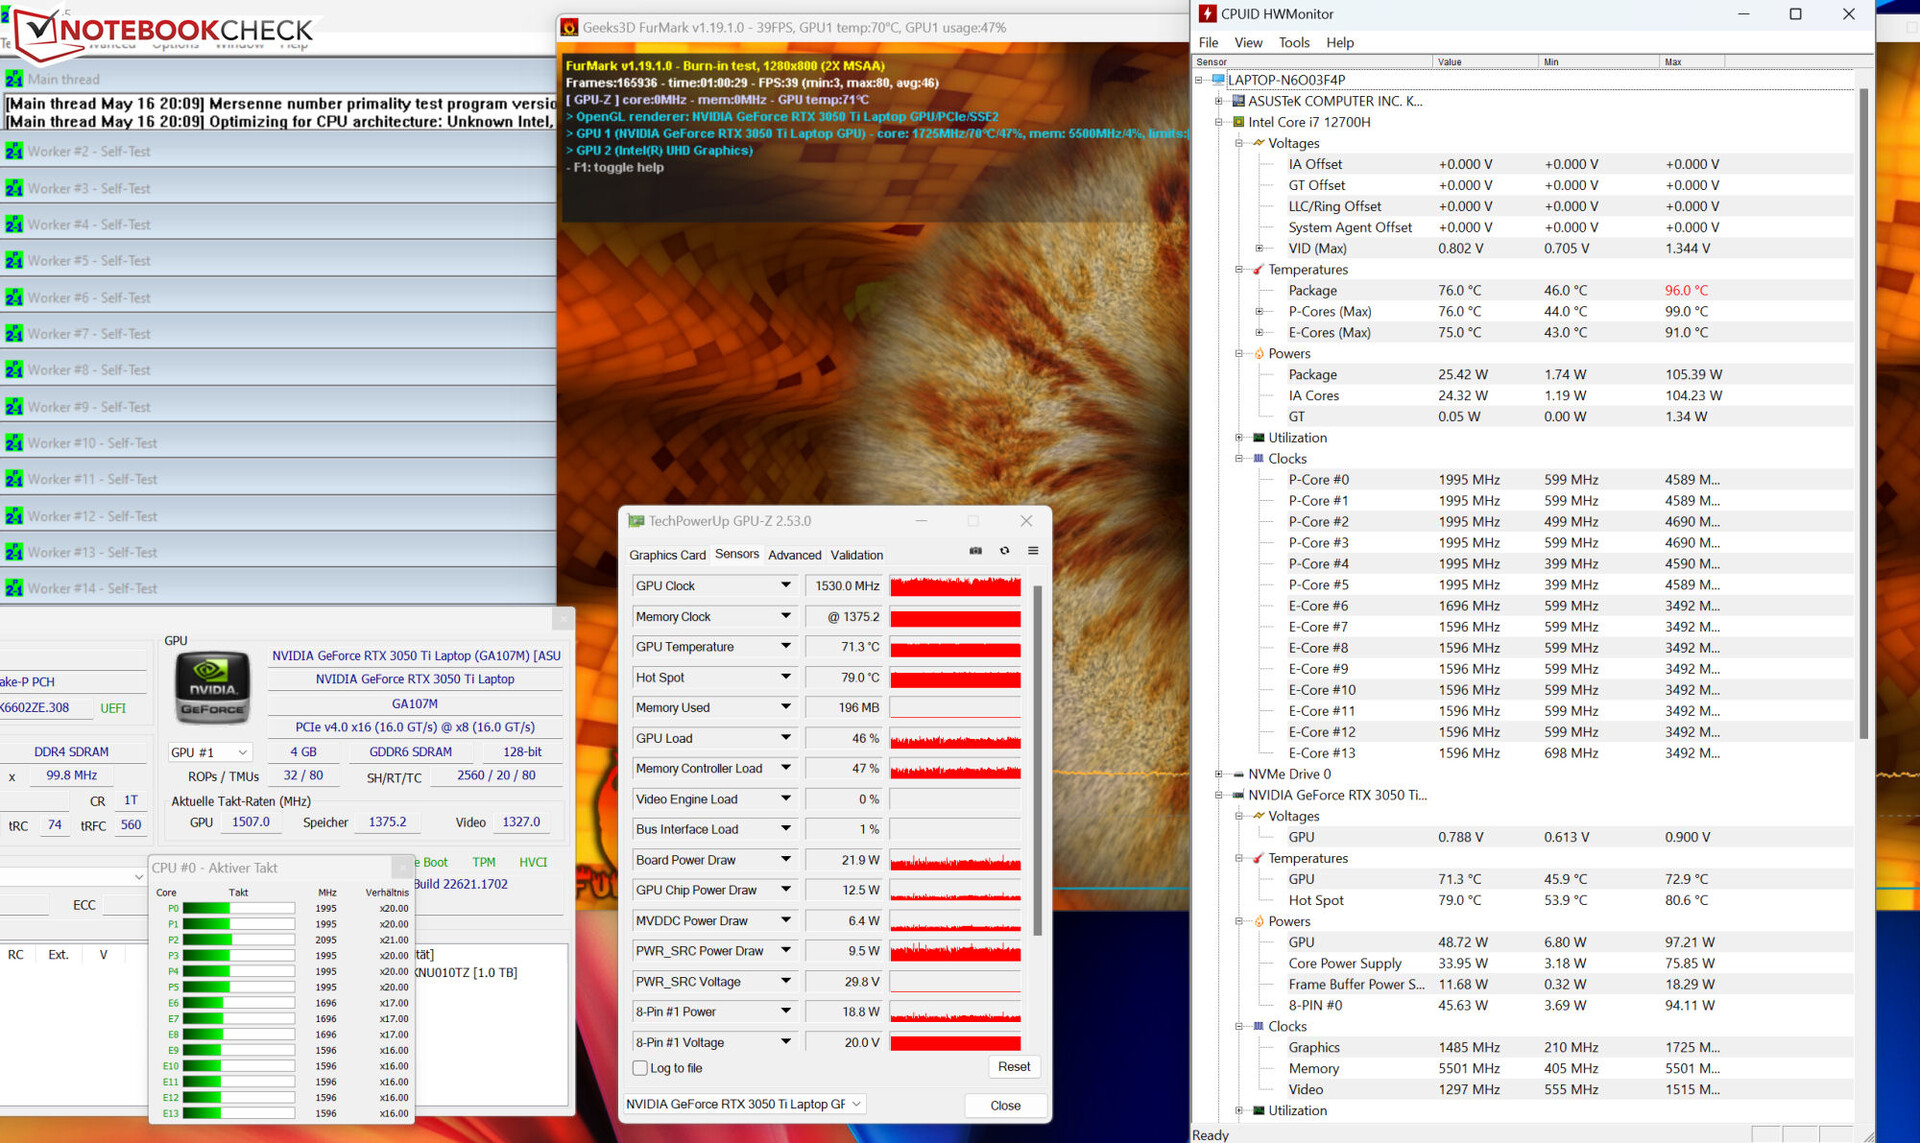Click the P0 core clock bar
Screen dimensions: 1920x1143
(x=239, y=908)
